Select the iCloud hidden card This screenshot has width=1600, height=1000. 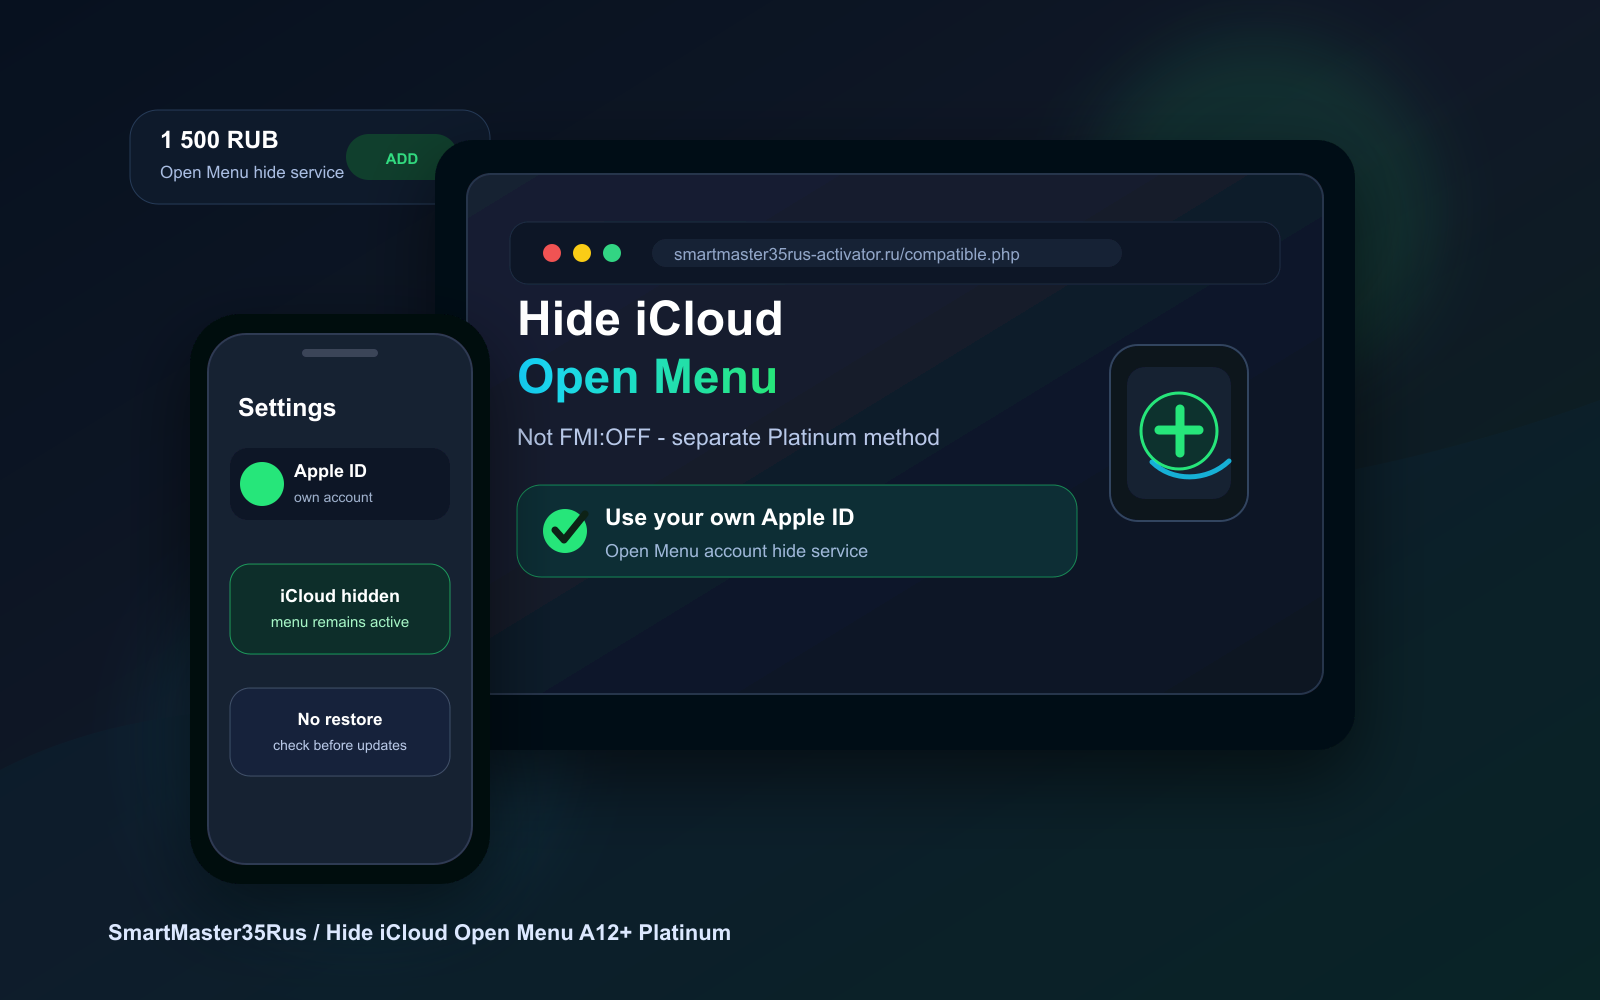340,609
